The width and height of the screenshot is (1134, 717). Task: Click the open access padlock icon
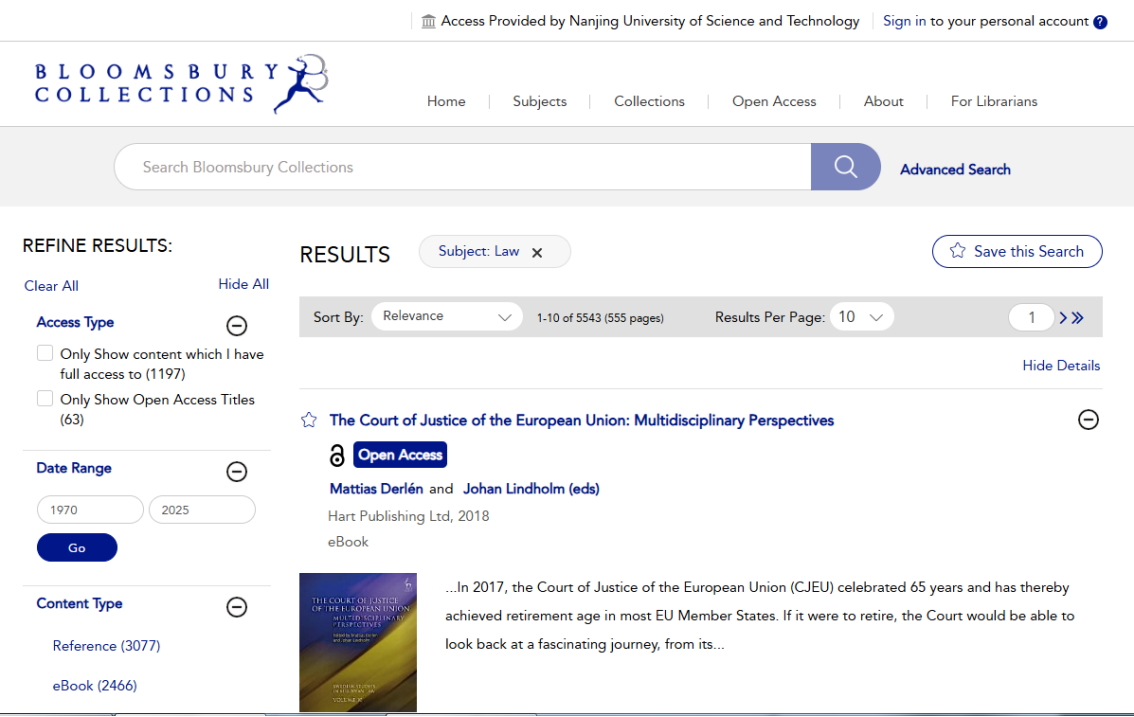point(337,455)
